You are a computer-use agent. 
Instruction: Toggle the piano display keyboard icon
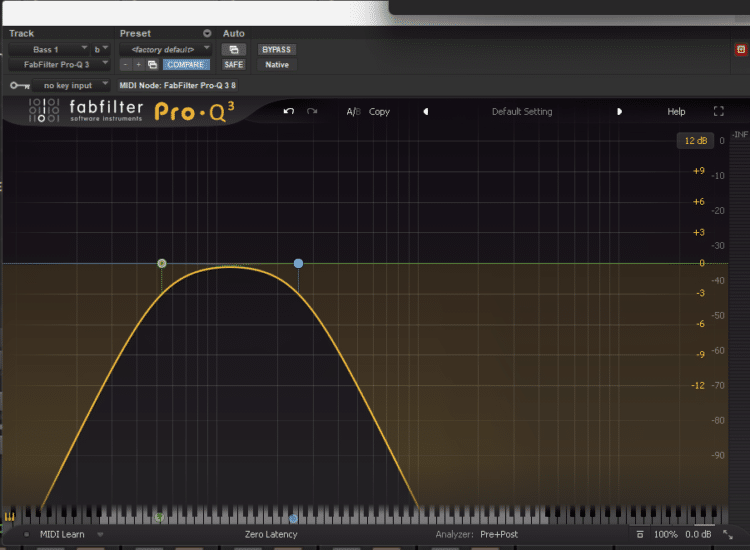[x=10, y=517]
